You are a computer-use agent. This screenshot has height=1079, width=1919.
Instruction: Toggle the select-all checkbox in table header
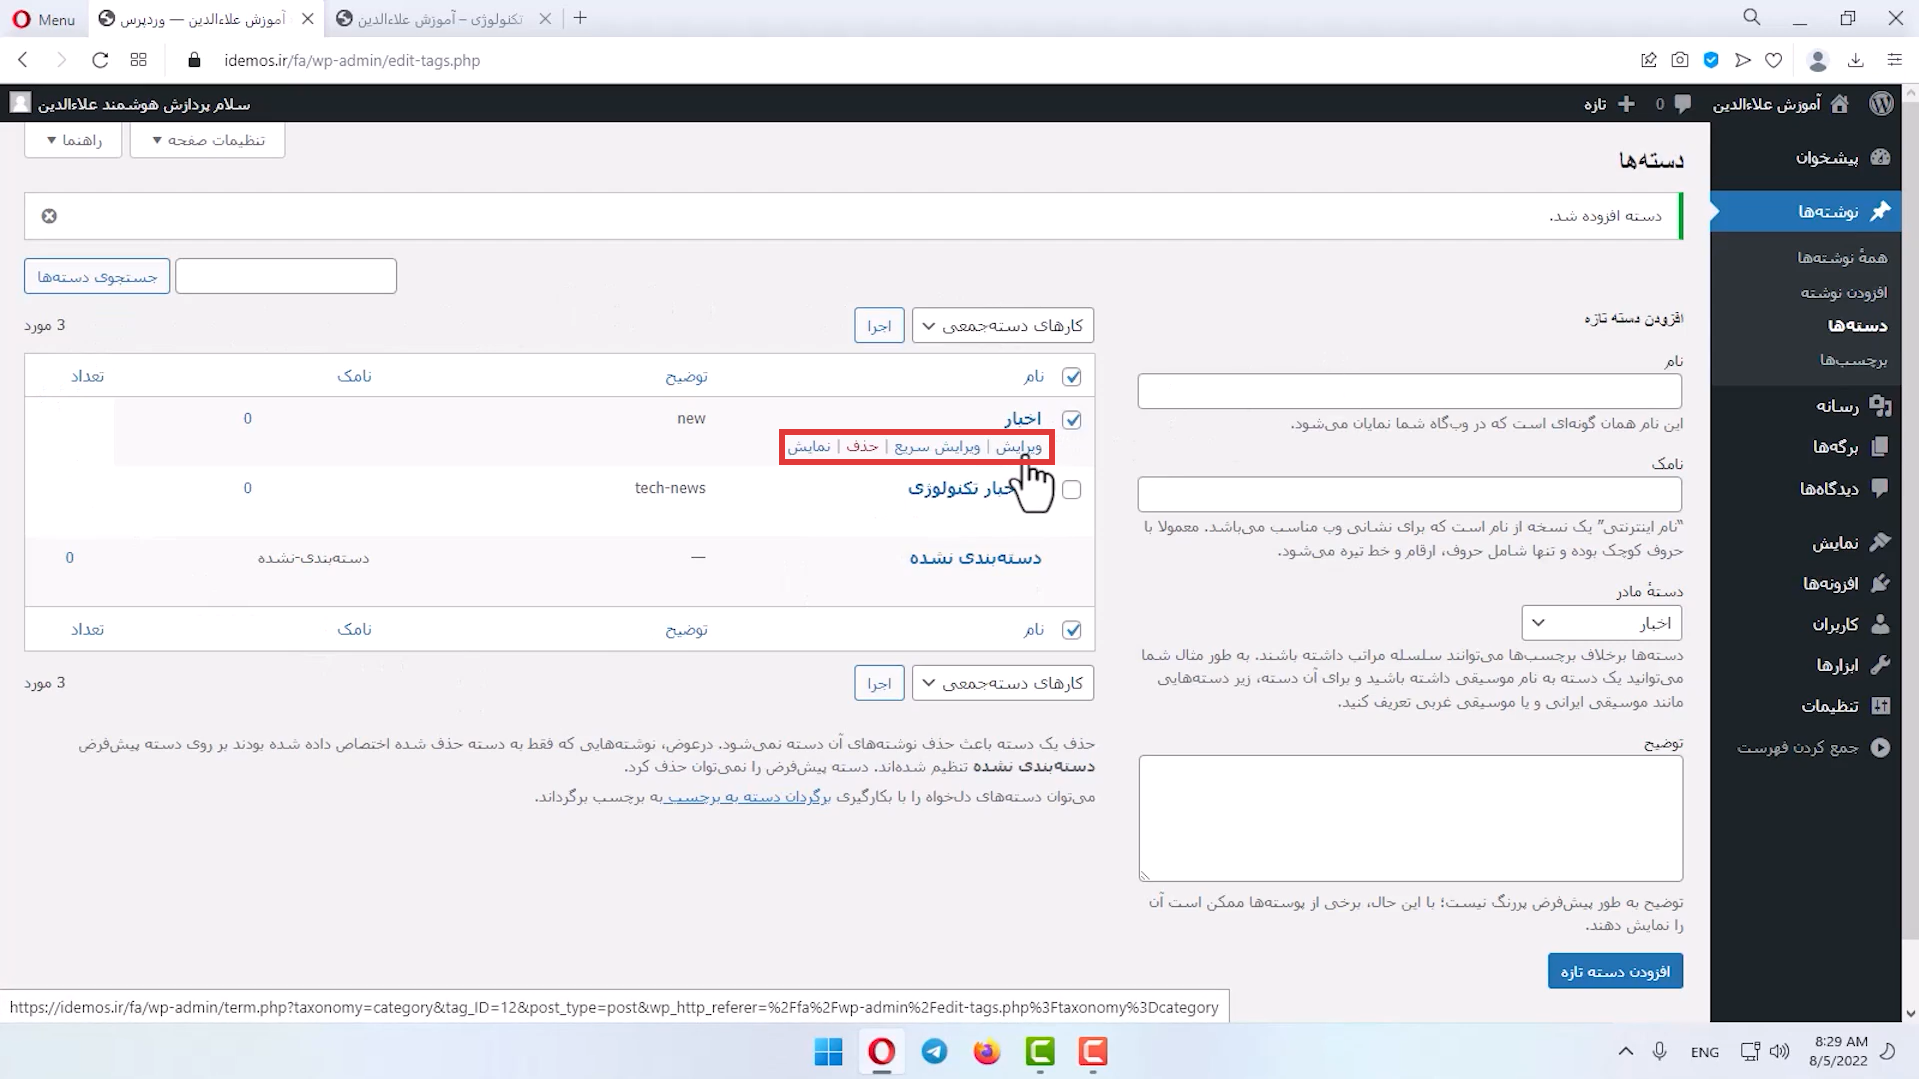click(1072, 377)
